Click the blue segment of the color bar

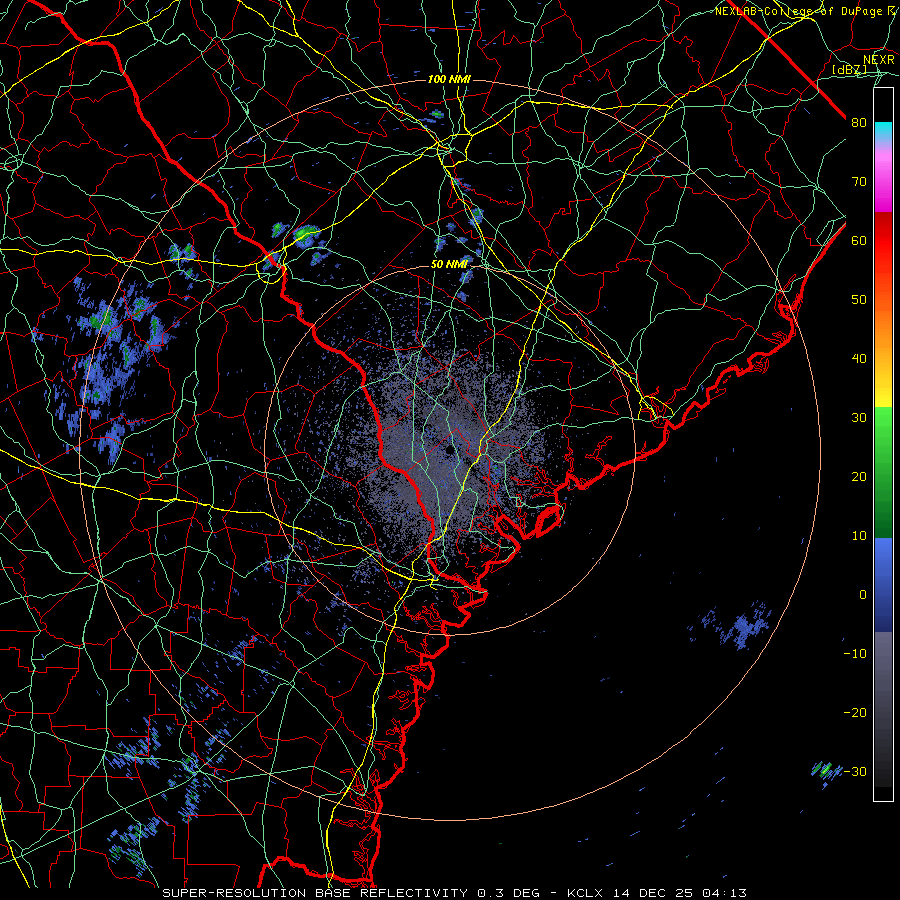coord(883,584)
